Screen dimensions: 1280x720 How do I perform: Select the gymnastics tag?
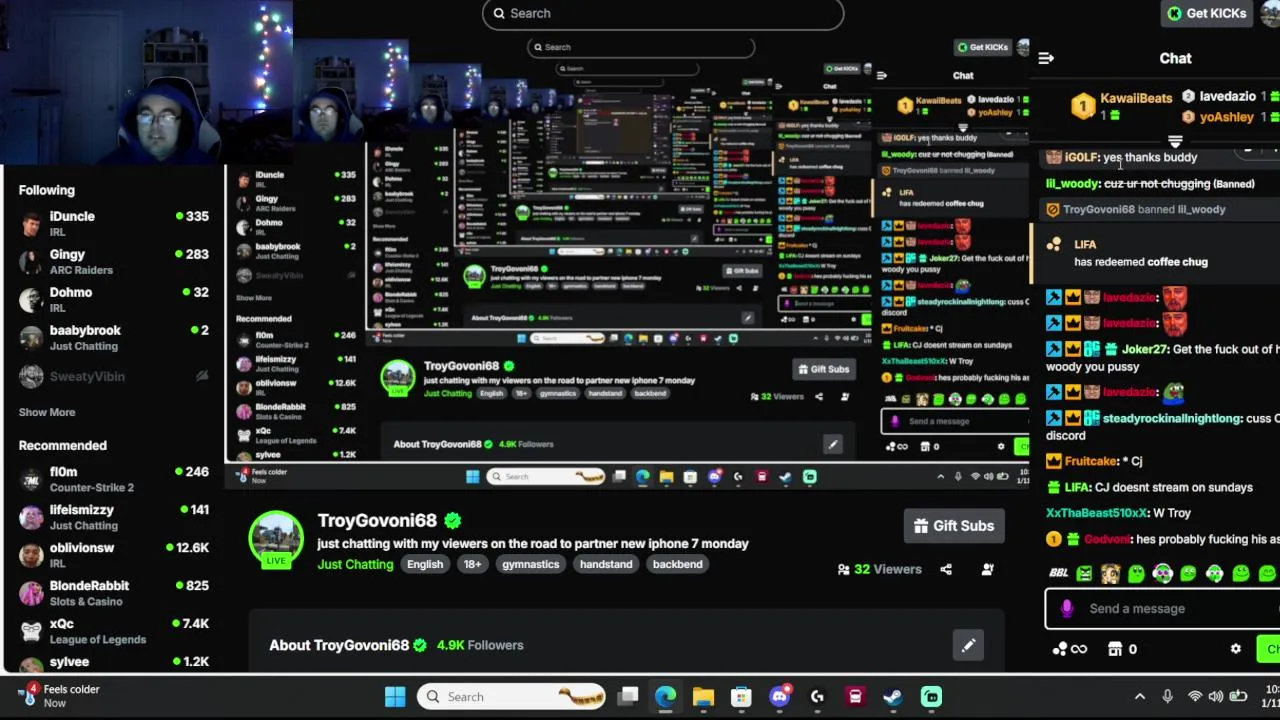tap(530, 564)
